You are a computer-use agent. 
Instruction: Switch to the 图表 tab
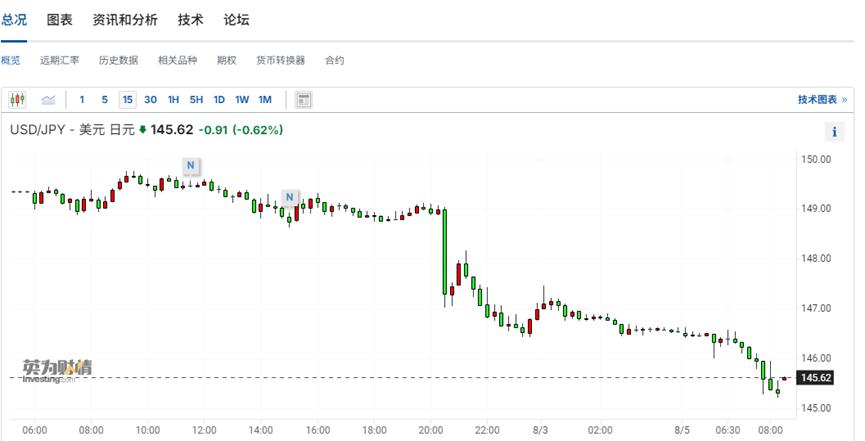pos(60,20)
